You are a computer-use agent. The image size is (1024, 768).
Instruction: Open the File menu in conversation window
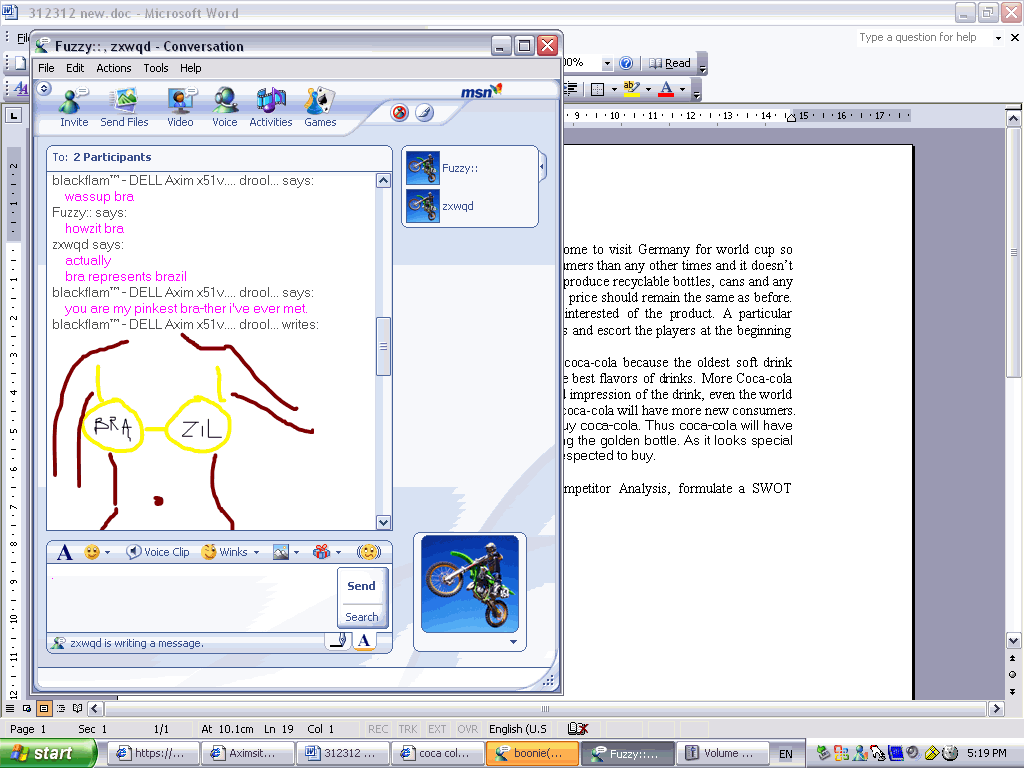(46, 68)
